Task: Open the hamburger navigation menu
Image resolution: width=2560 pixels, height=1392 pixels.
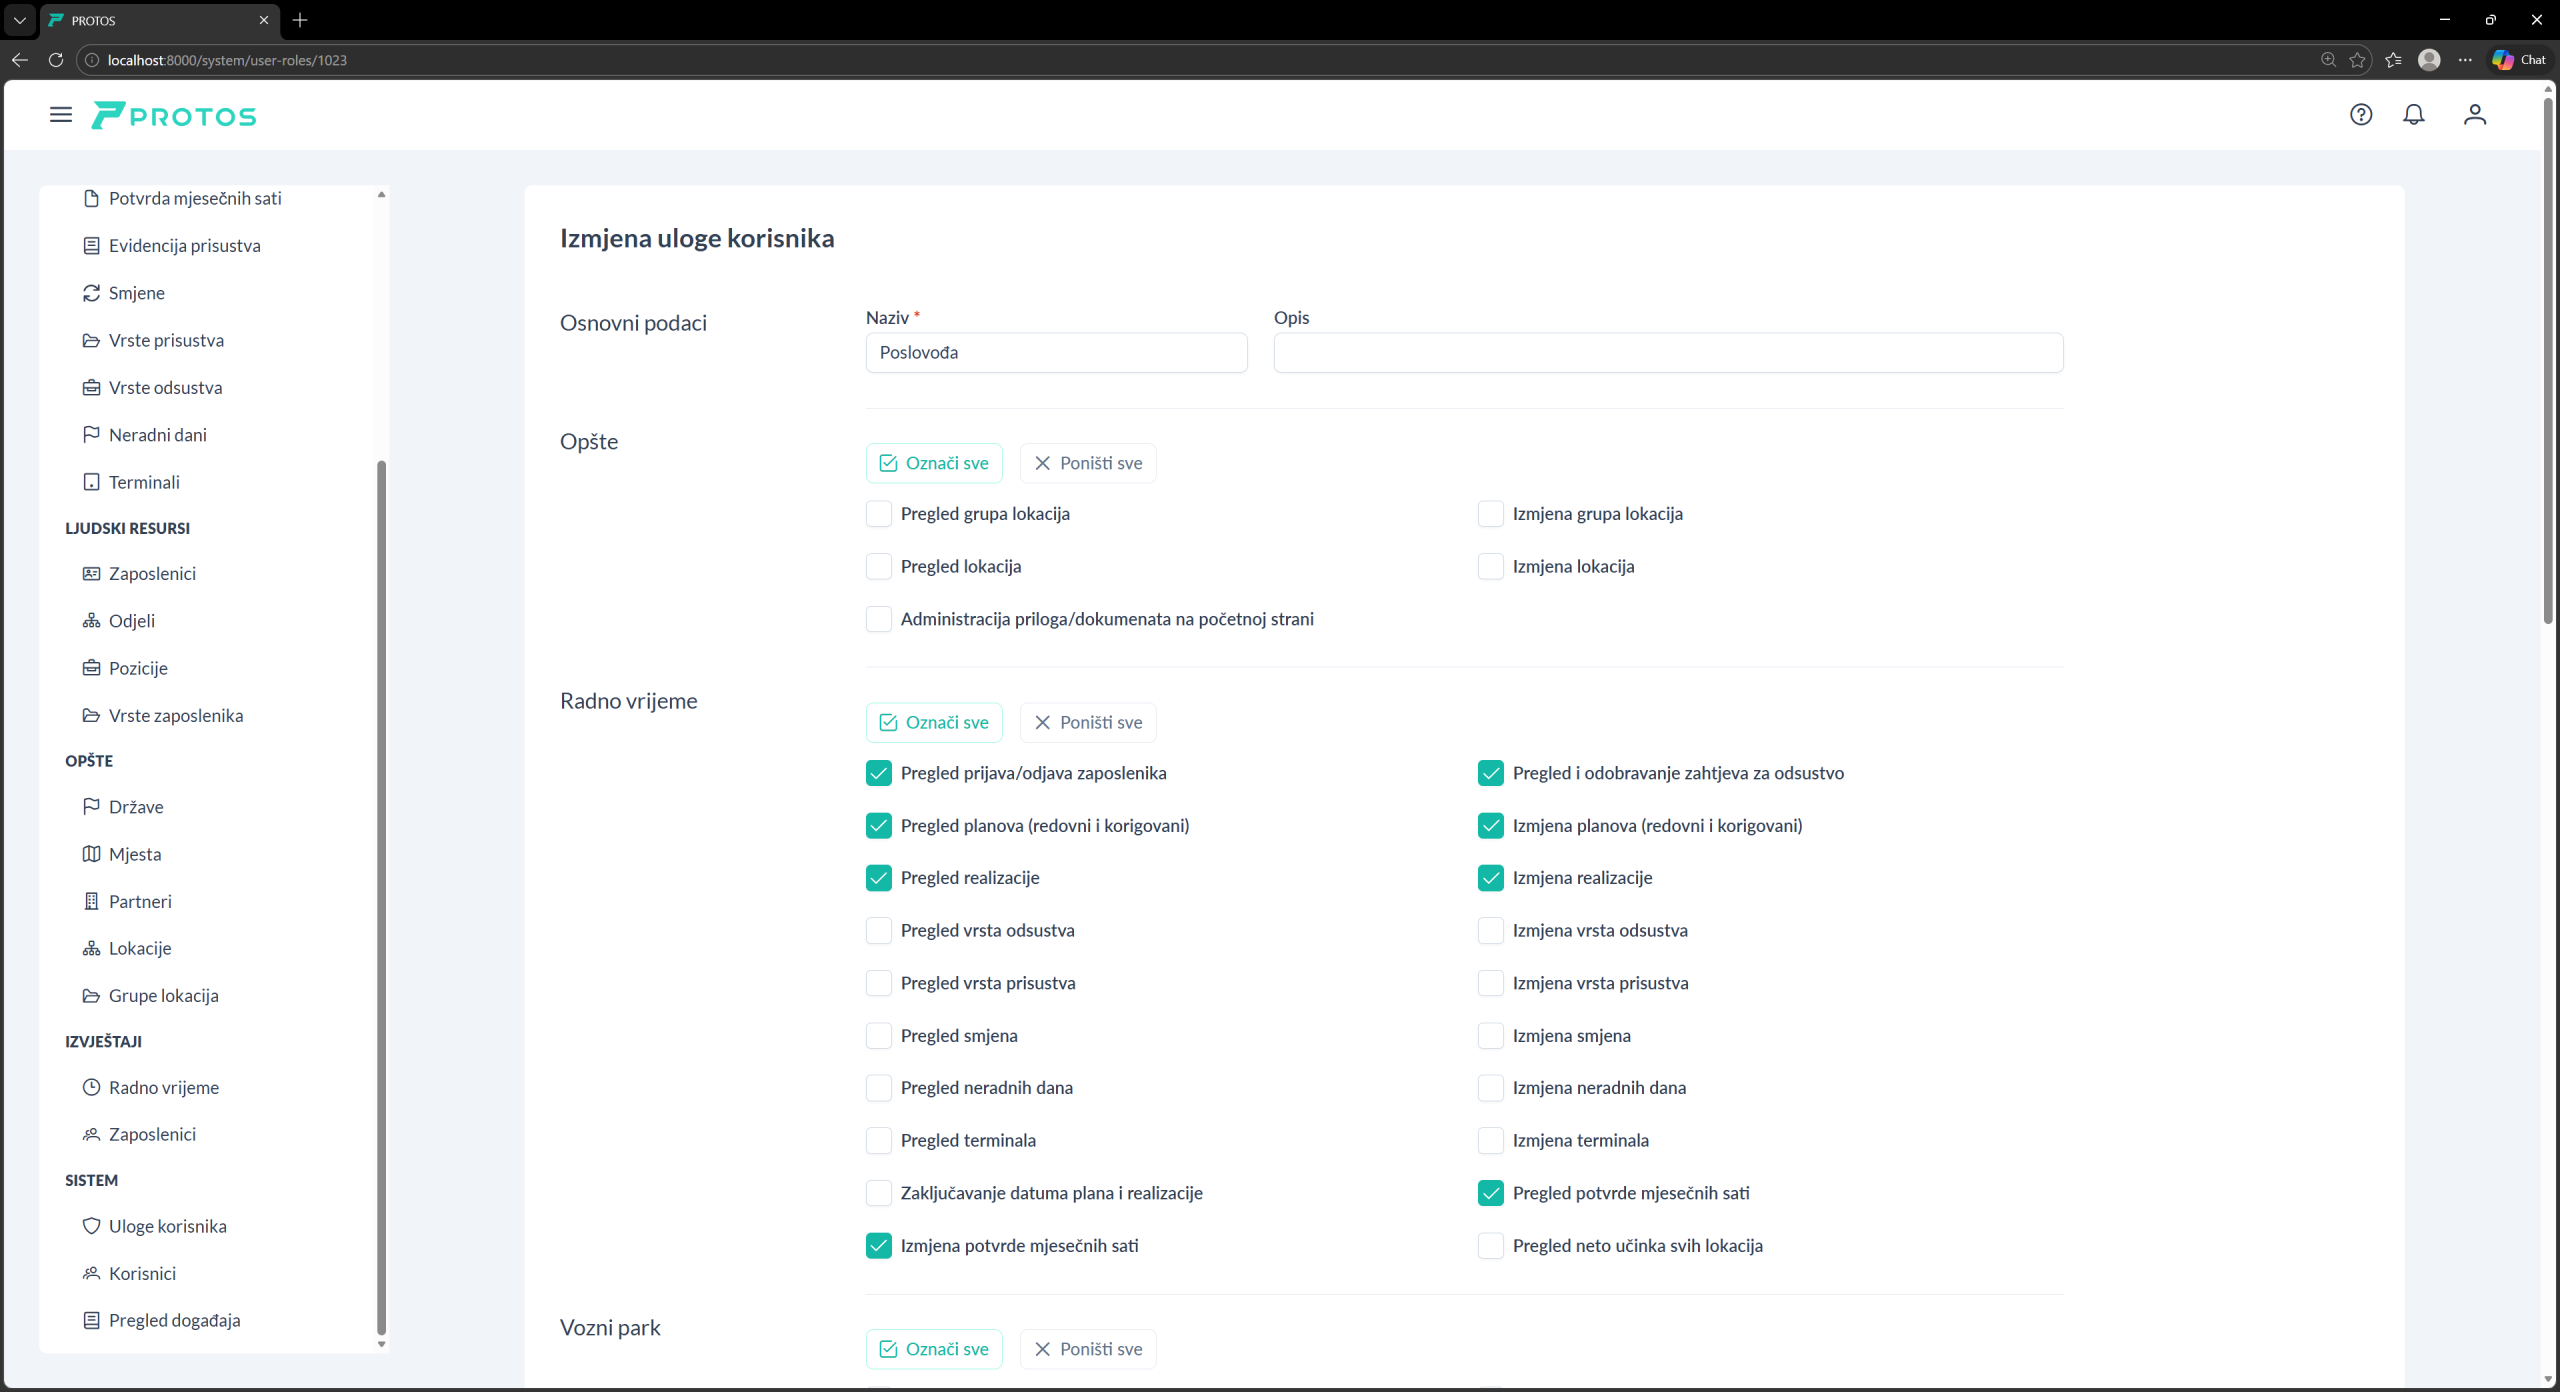Action: (61, 115)
